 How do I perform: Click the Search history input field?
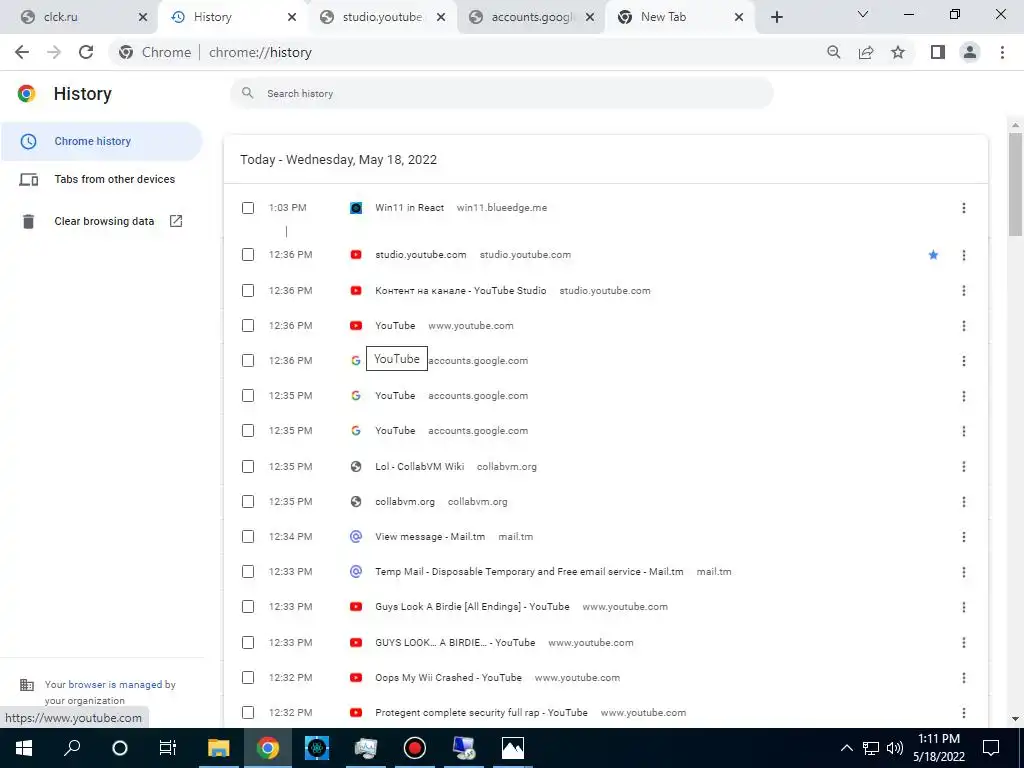click(x=502, y=93)
